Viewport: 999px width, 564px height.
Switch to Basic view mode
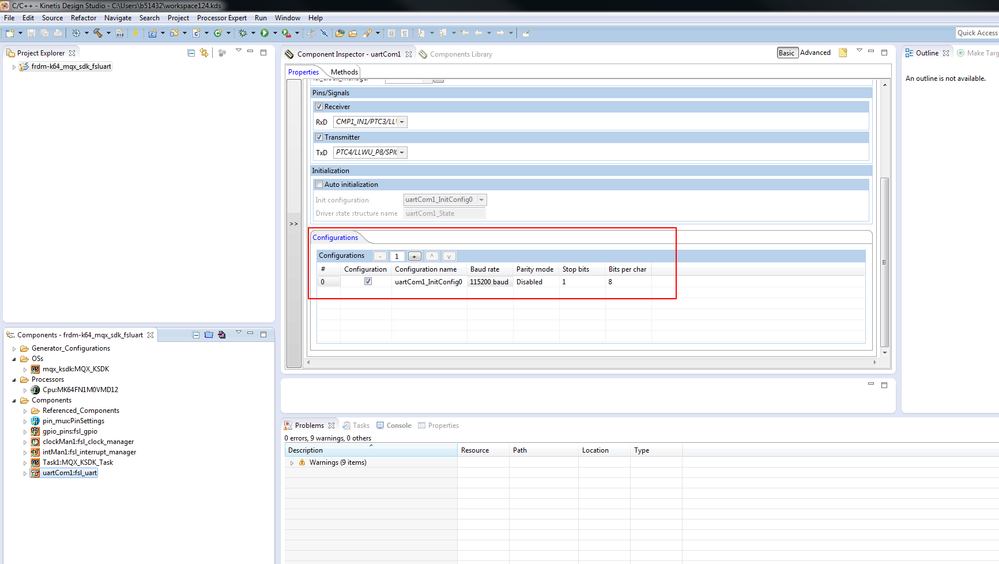(x=786, y=53)
